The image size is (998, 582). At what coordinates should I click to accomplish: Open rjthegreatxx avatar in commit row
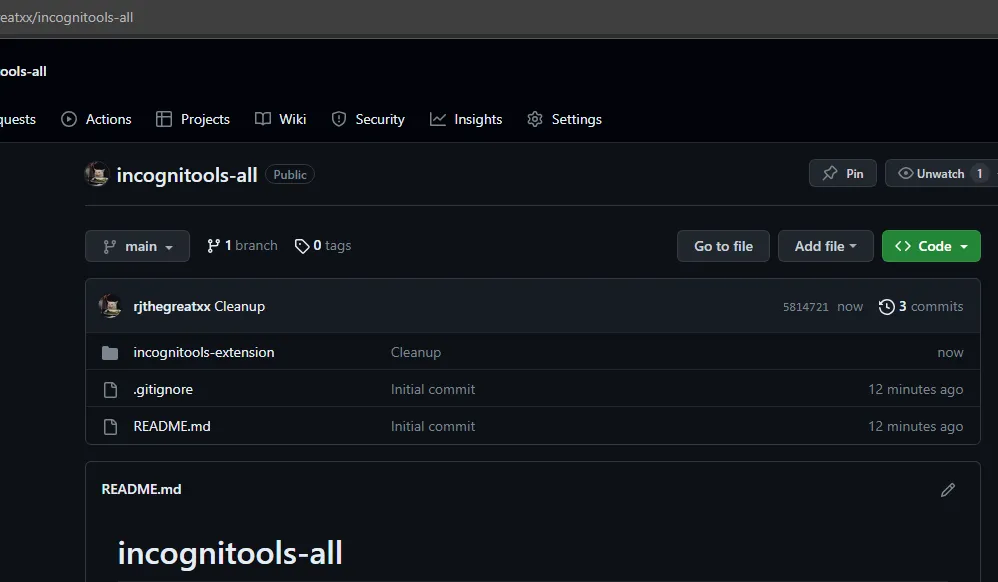click(x=109, y=306)
